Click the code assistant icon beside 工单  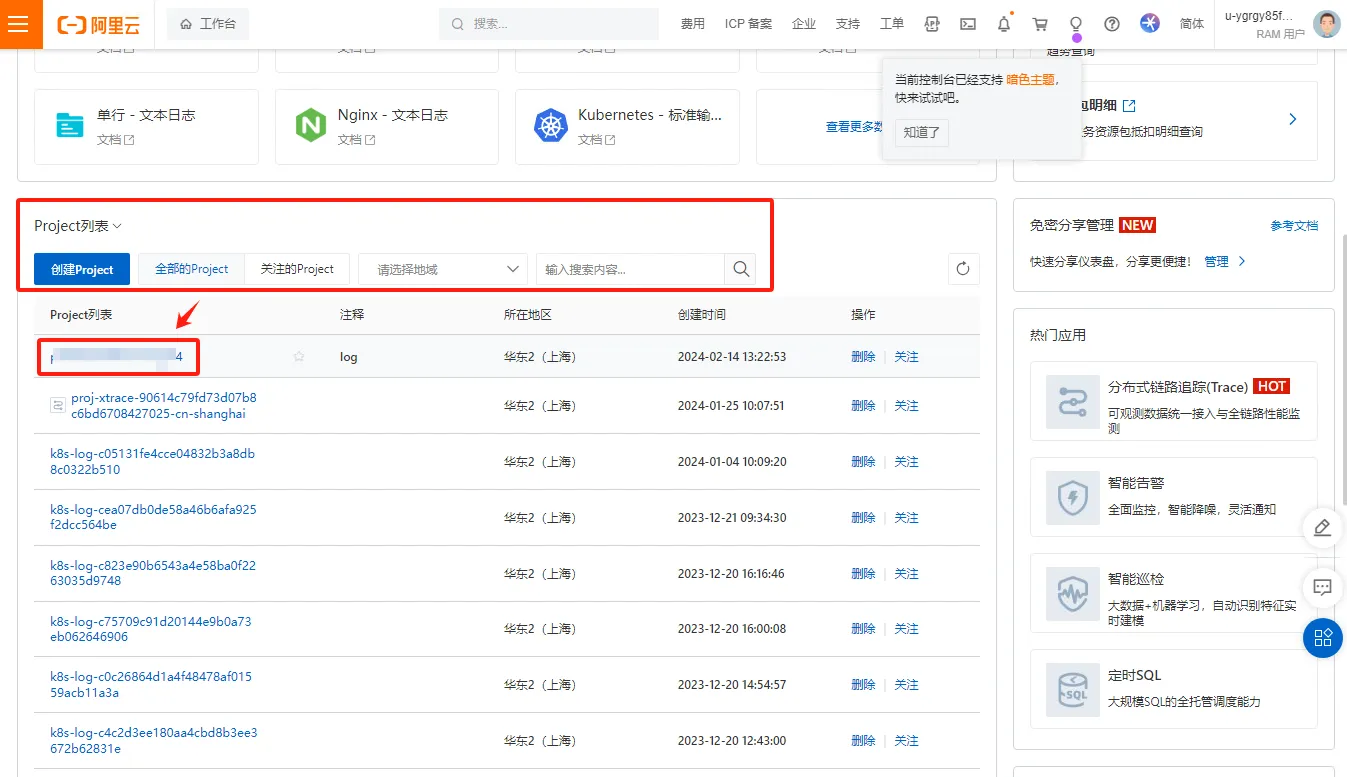pyautogui.click(x=932, y=24)
